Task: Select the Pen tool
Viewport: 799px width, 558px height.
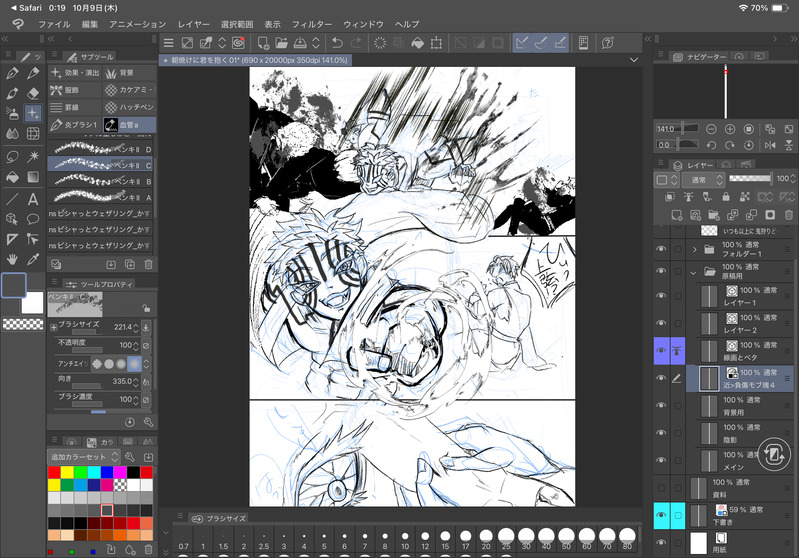Action: point(12,73)
